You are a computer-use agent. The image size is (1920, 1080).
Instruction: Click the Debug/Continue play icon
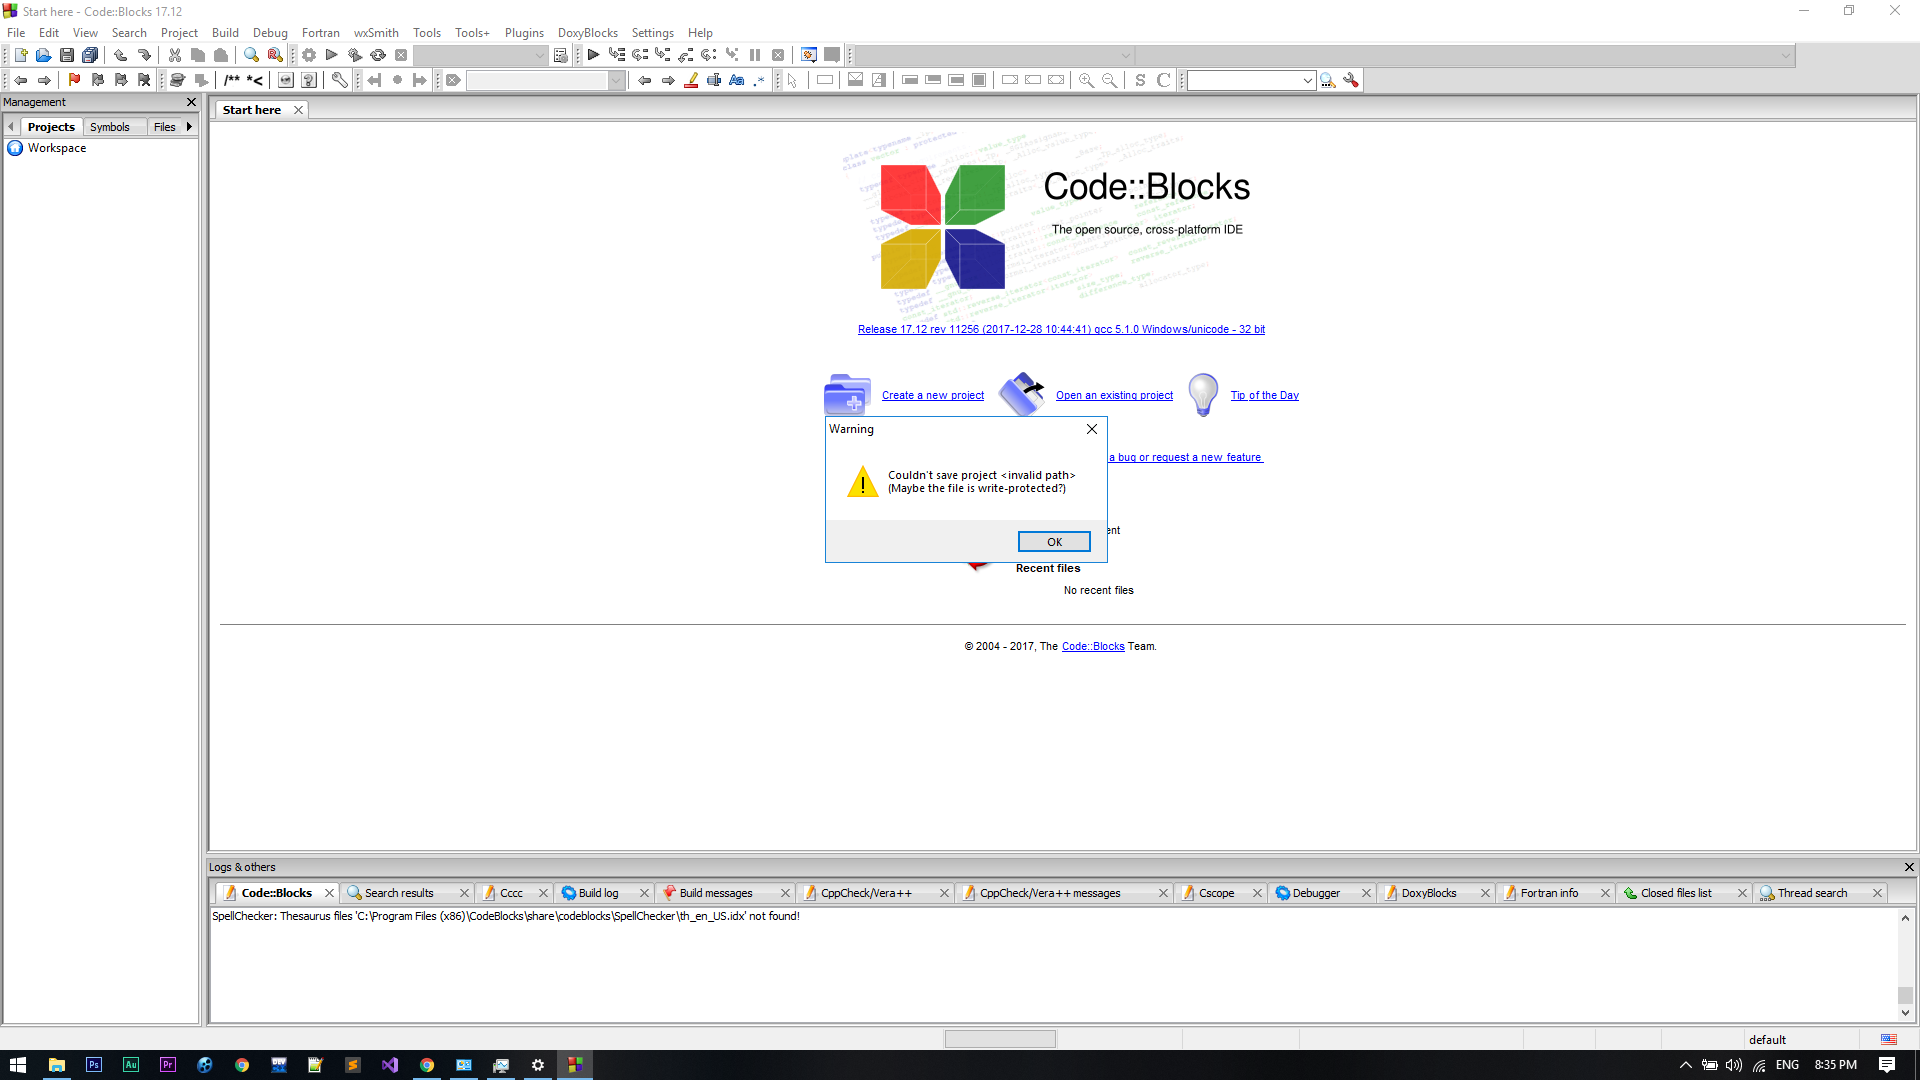click(593, 55)
